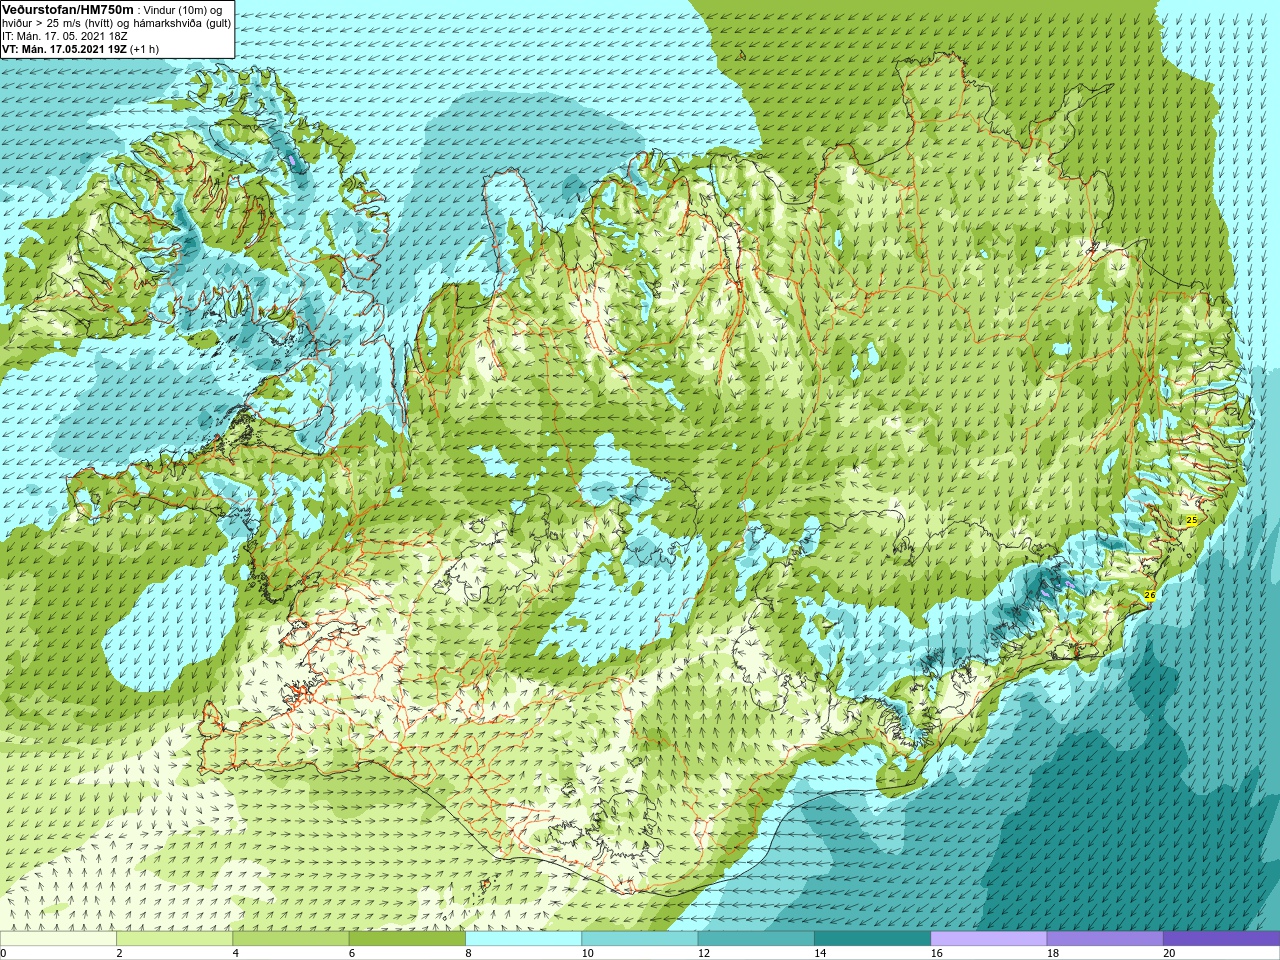
Task: Select the 4–6 m/s green legend swatch
Action: [x=291, y=939]
